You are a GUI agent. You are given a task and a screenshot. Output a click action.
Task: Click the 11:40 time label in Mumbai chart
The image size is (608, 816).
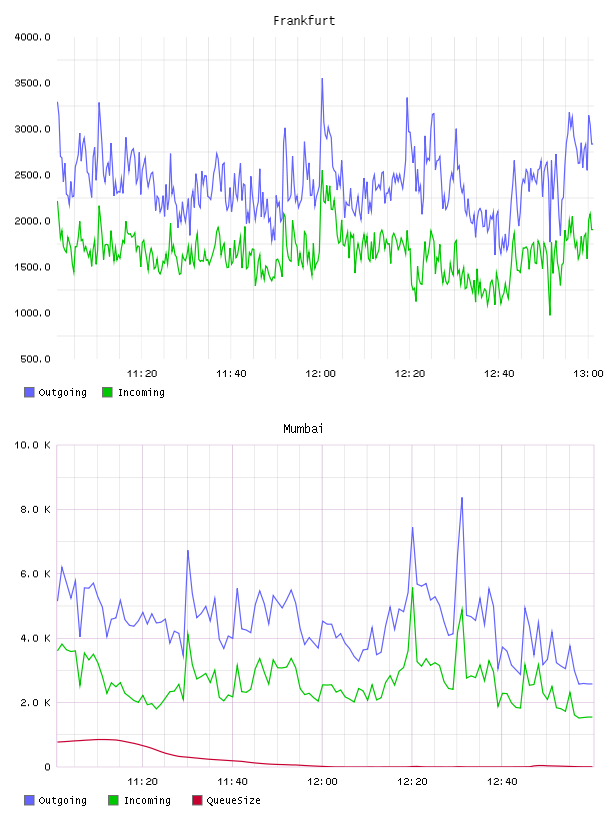(232, 782)
